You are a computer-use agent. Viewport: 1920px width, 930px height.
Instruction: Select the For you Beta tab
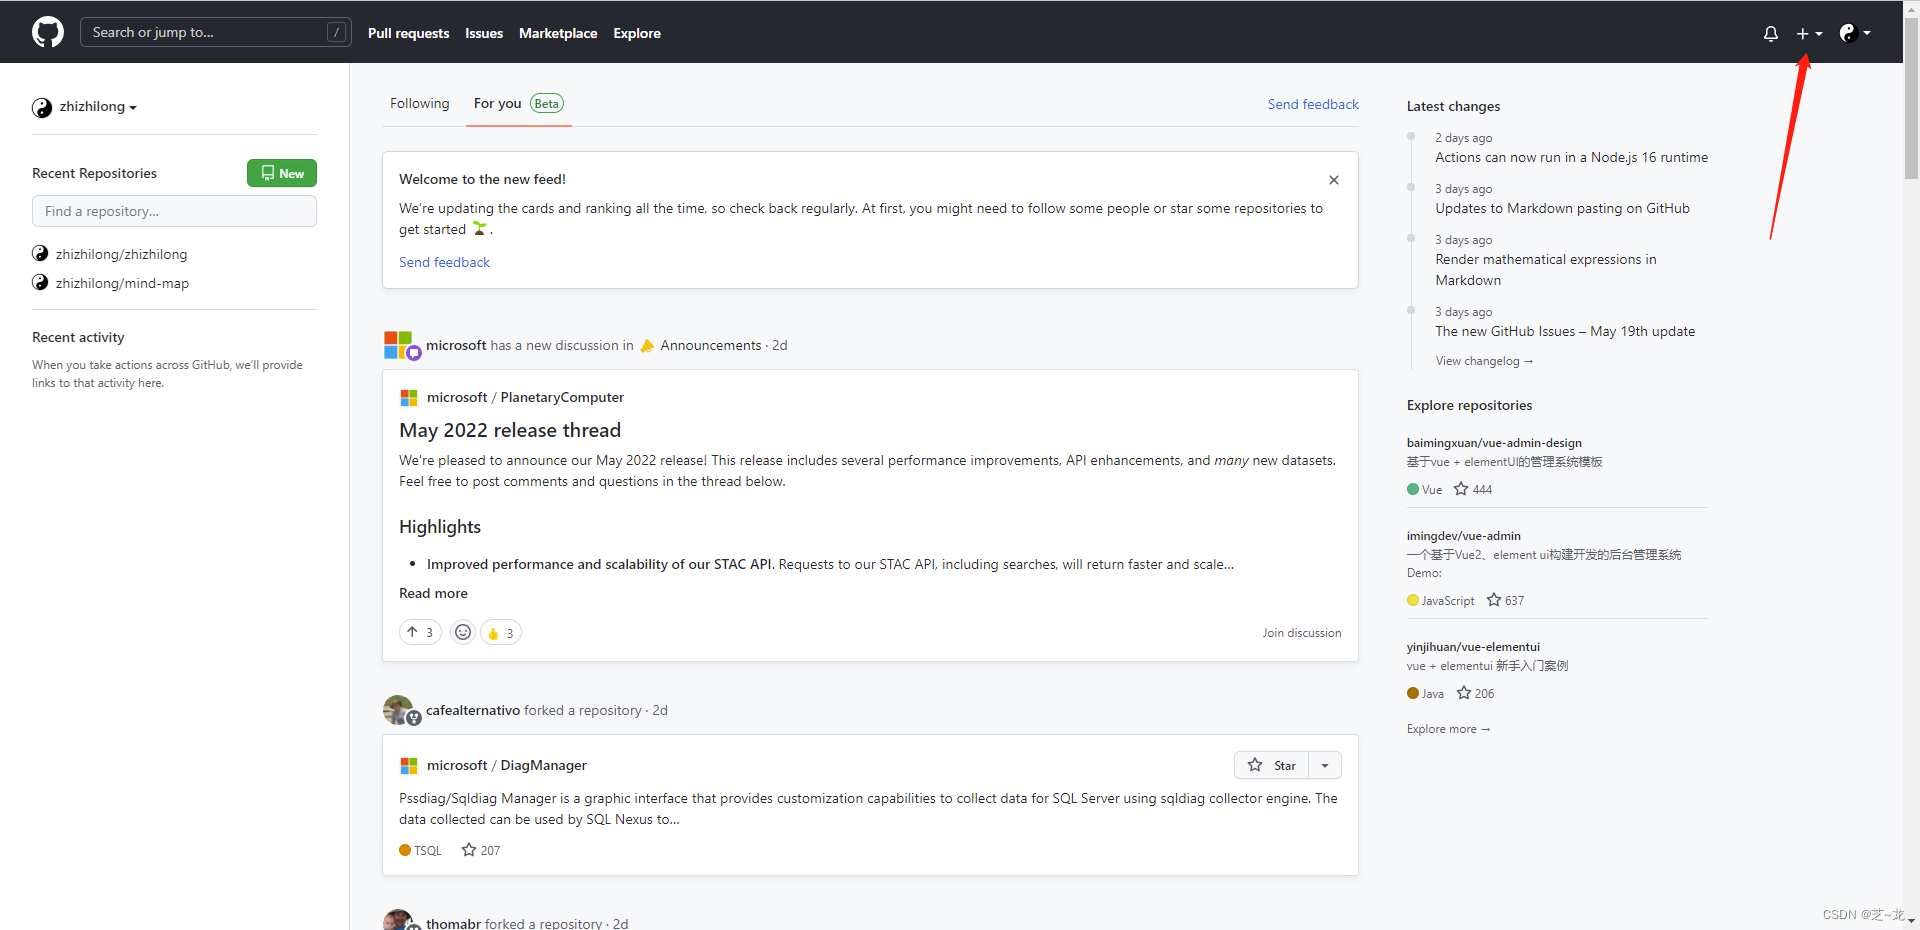point(519,103)
